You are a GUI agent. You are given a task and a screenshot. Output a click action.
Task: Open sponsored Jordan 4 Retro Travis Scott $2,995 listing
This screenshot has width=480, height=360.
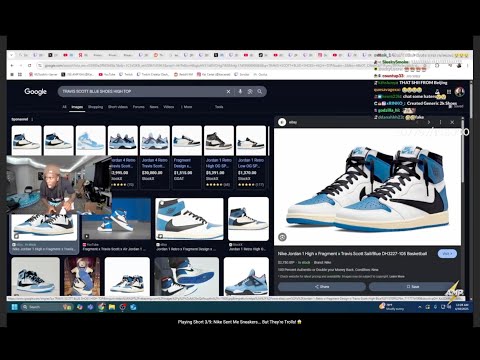click(123, 157)
